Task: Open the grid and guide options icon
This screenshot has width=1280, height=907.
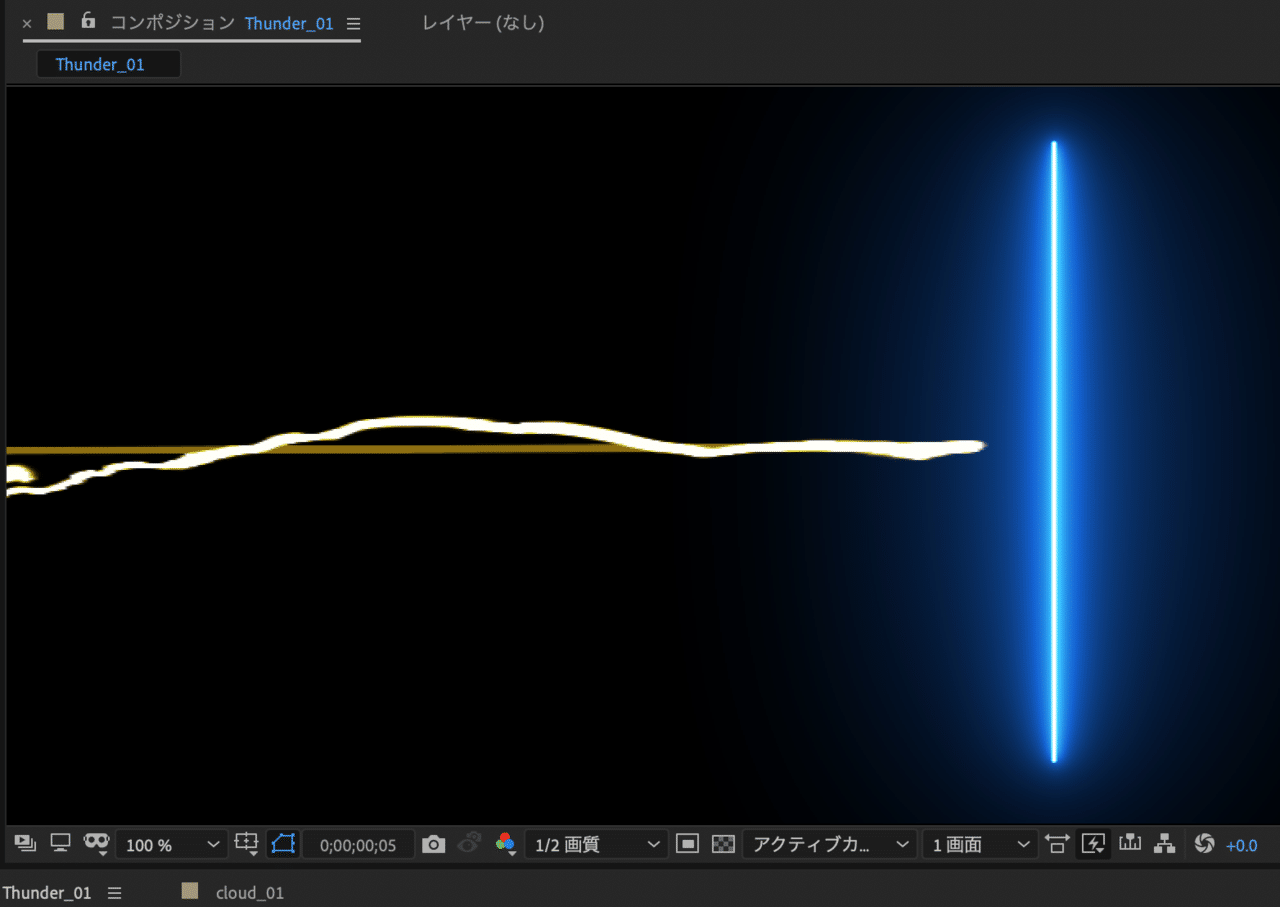Action: (x=246, y=844)
